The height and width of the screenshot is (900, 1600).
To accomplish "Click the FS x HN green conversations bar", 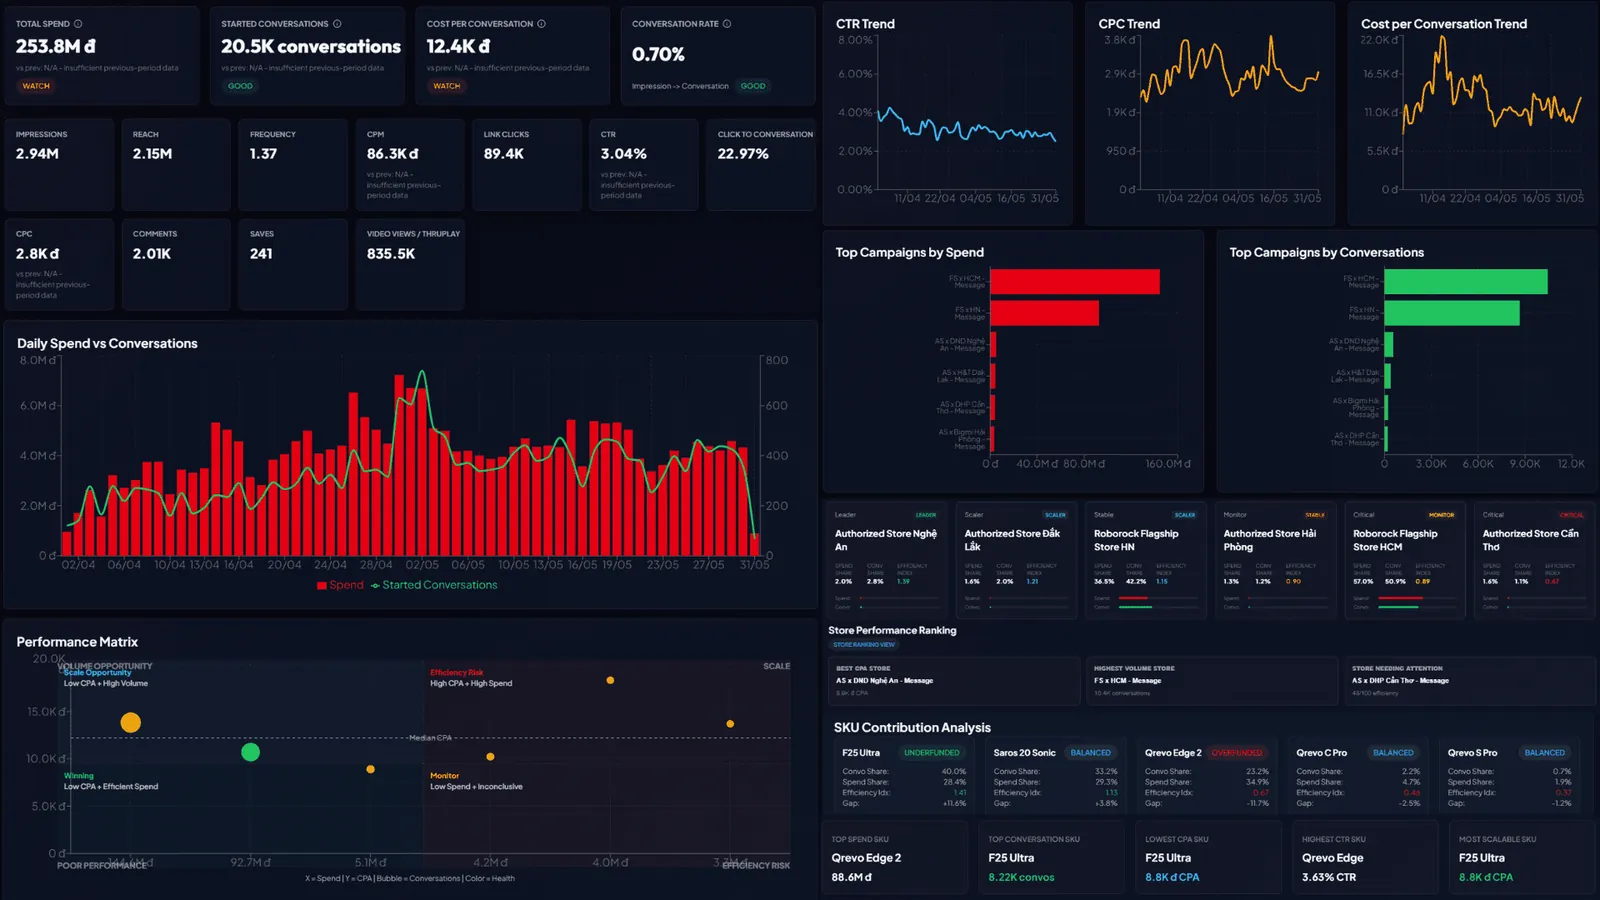I will [1452, 313].
